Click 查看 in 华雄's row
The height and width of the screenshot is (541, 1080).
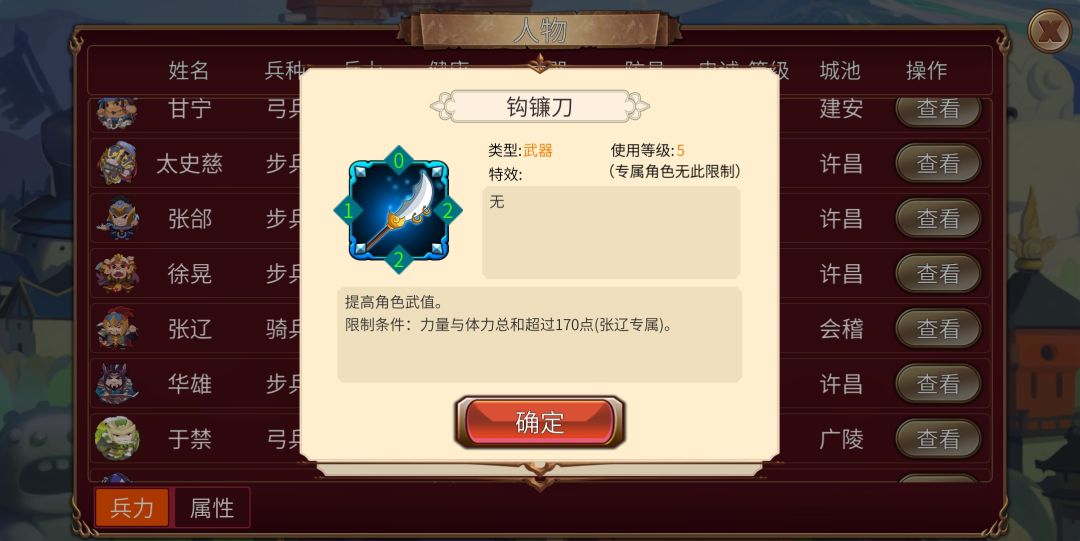938,383
